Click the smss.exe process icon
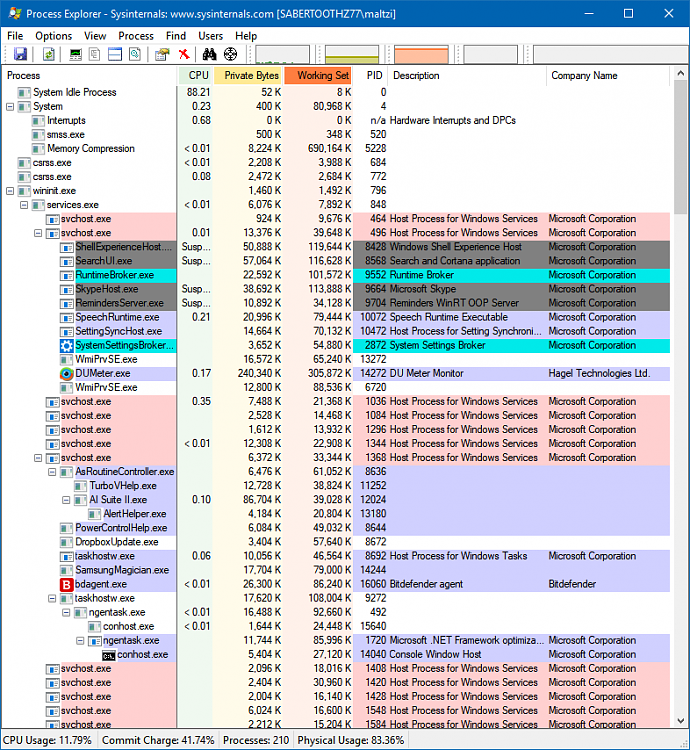The image size is (690, 750). 38,135
